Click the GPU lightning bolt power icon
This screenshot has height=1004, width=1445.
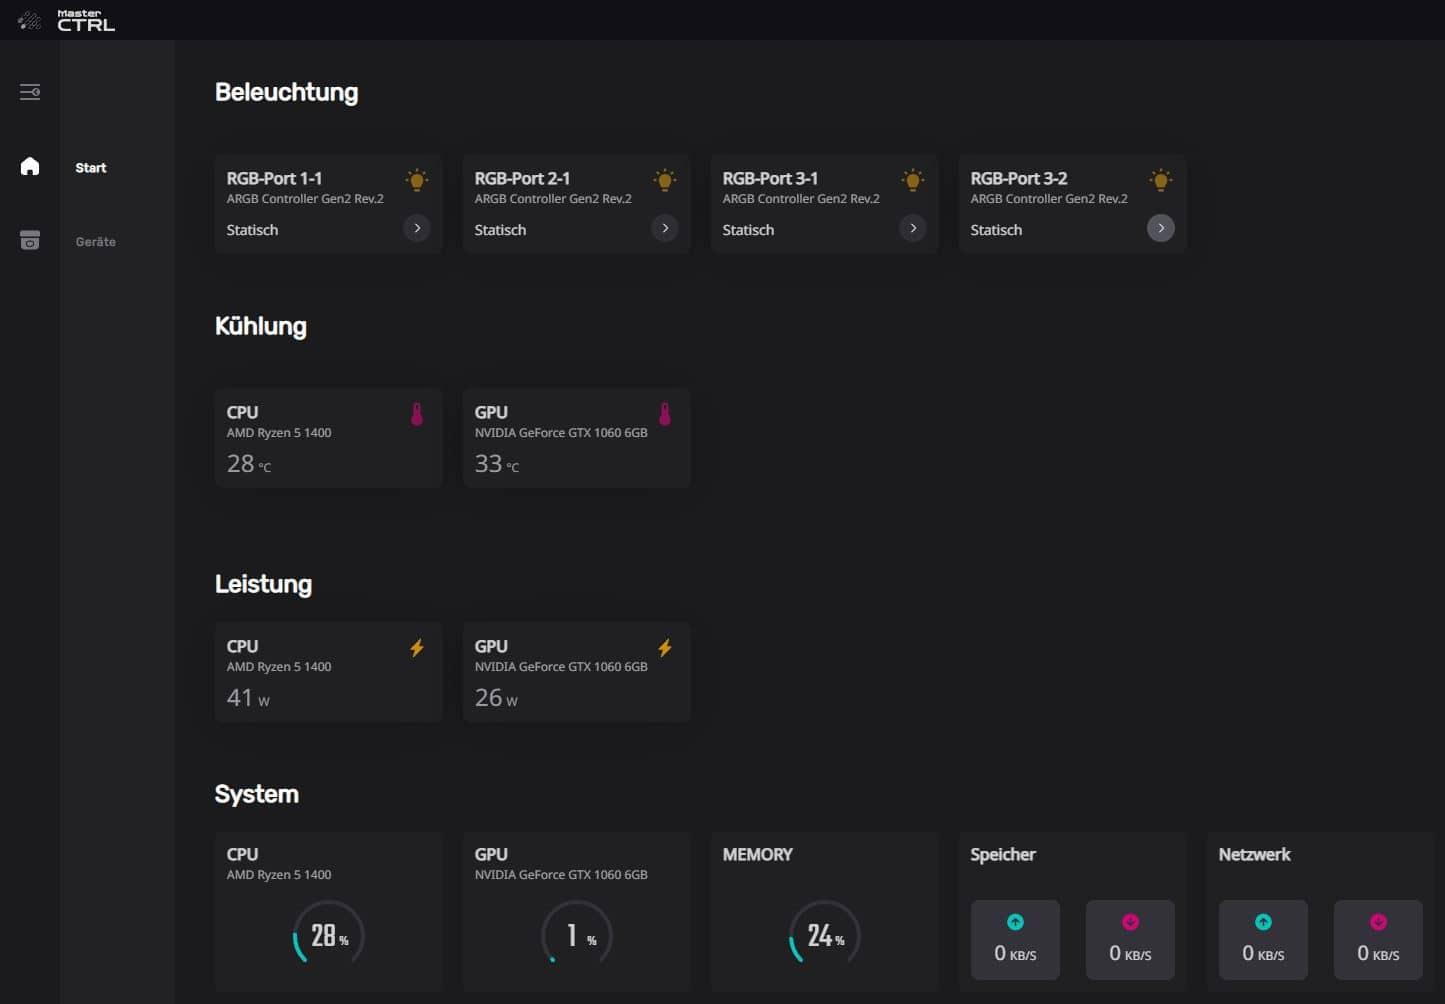click(665, 648)
